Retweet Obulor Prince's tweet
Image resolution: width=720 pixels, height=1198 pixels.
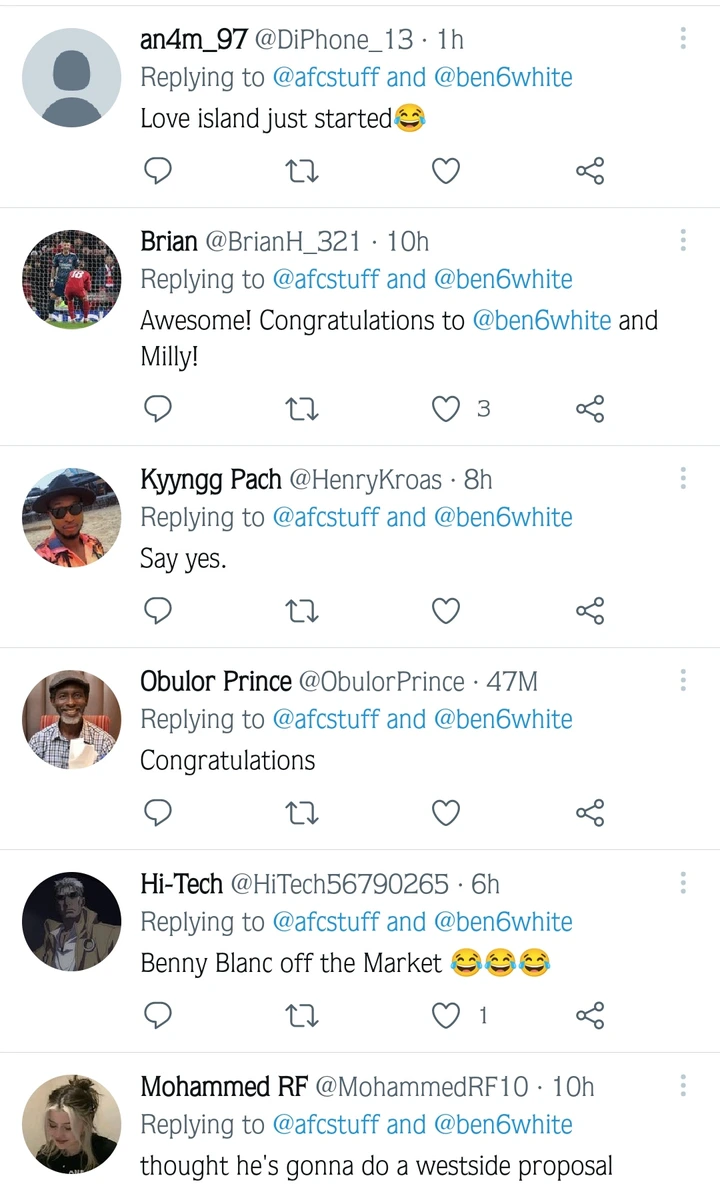(302, 813)
